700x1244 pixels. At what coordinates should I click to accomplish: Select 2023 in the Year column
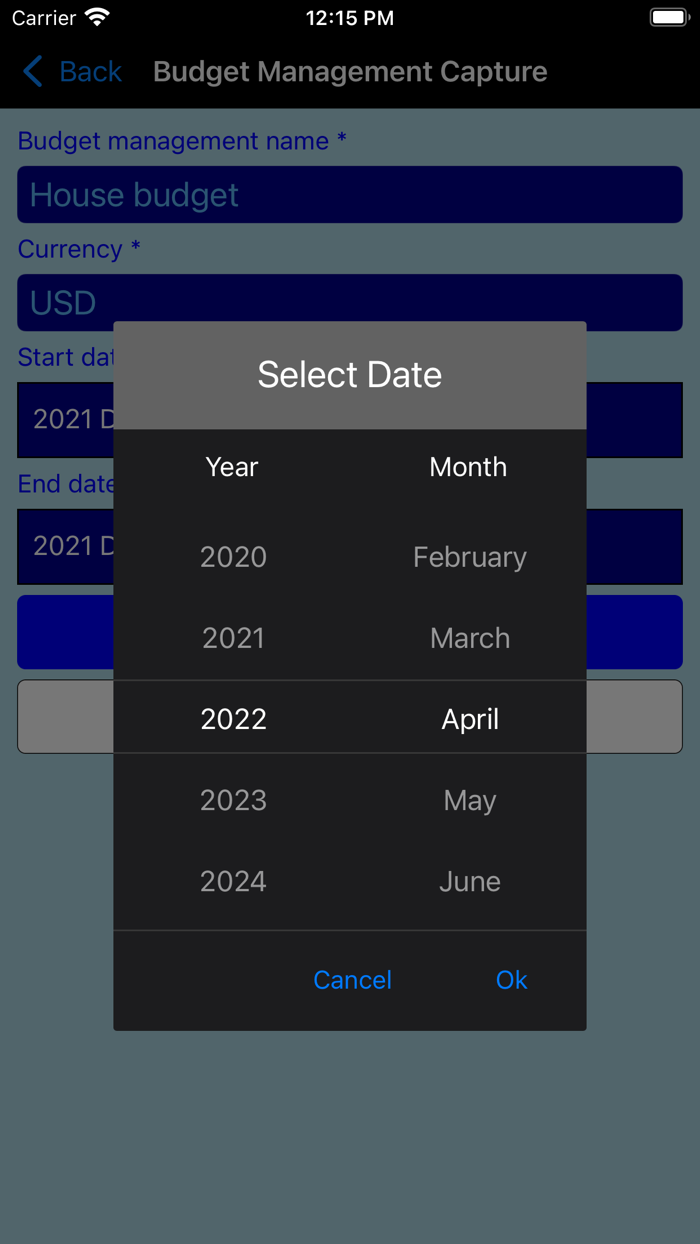(233, 800)
